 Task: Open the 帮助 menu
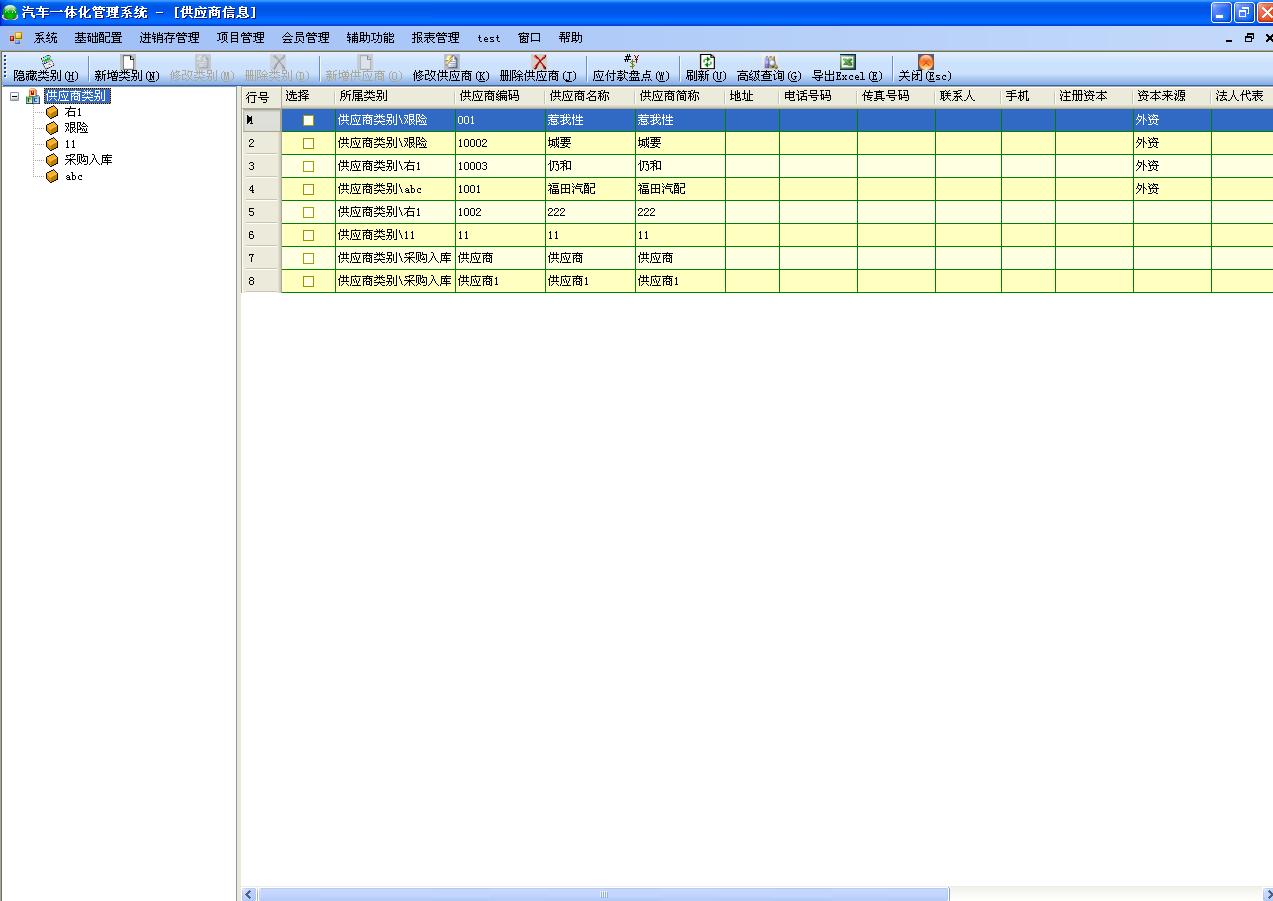pos(570,38)
